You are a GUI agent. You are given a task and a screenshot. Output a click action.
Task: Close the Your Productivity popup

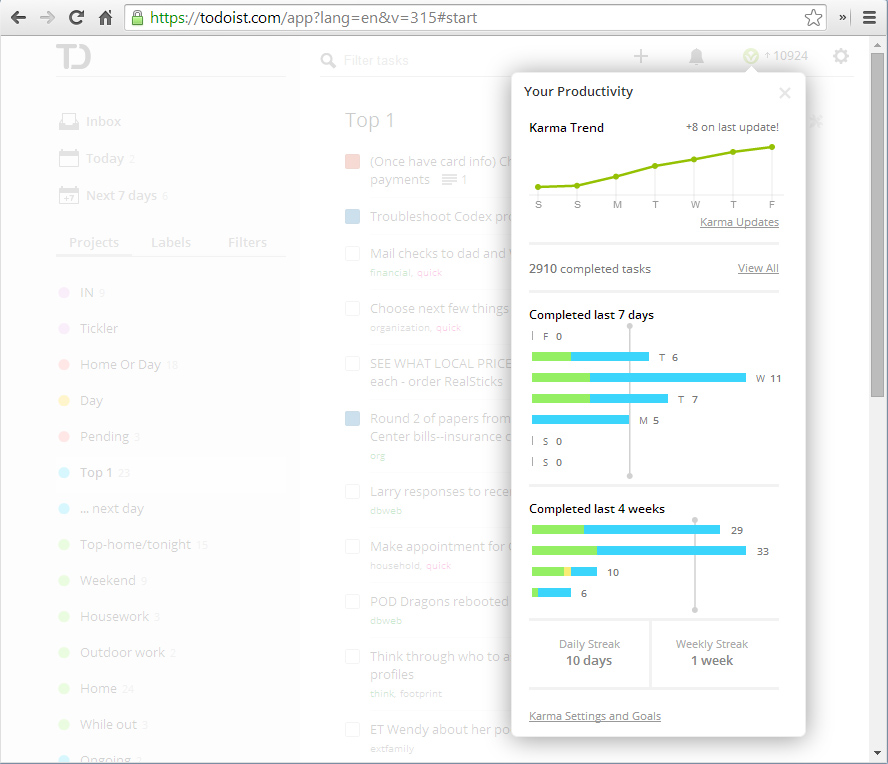point(785,93)
